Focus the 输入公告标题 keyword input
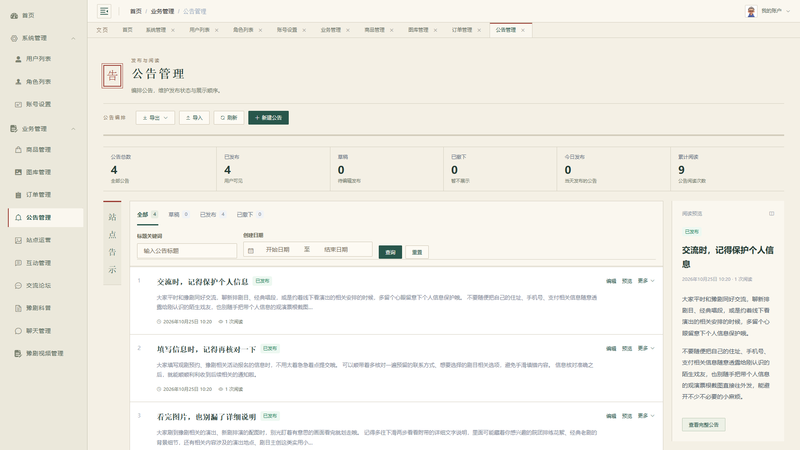This screenshot has height=450, width=800. (187, 251)
